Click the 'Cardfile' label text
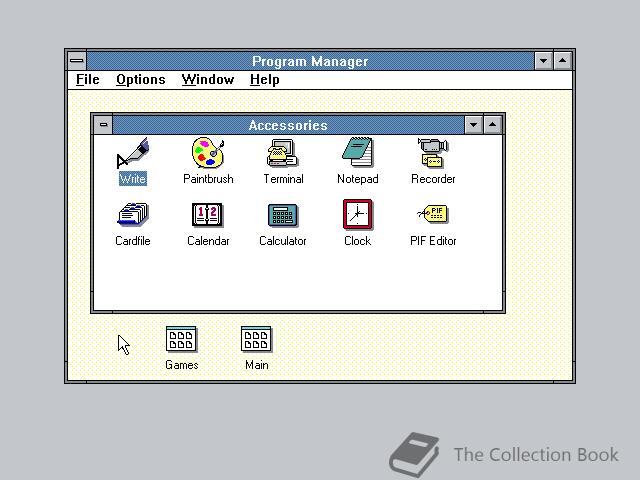This screenshot has height=480, width=640. click(133, 241)
